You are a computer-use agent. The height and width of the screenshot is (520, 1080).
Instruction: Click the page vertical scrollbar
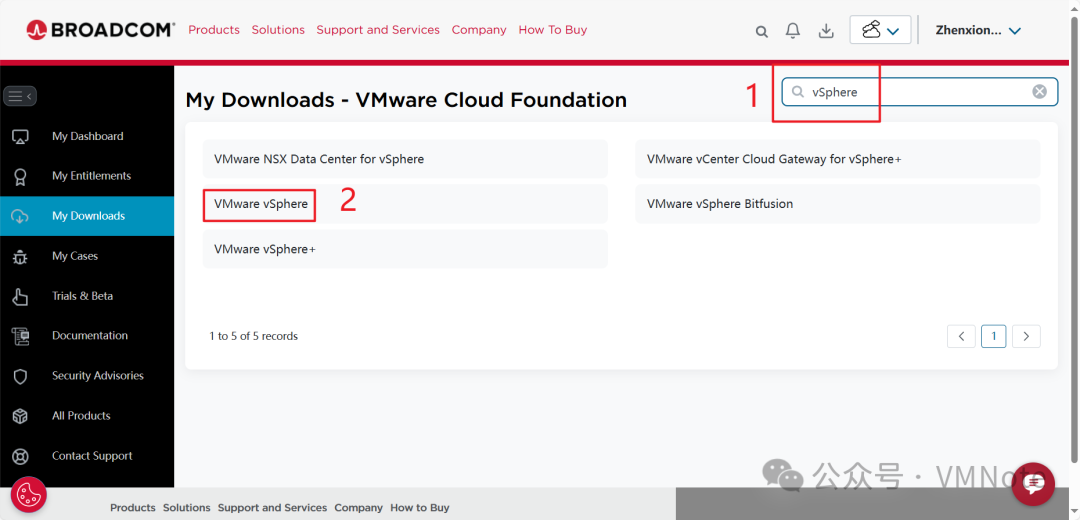point(1074,241)
